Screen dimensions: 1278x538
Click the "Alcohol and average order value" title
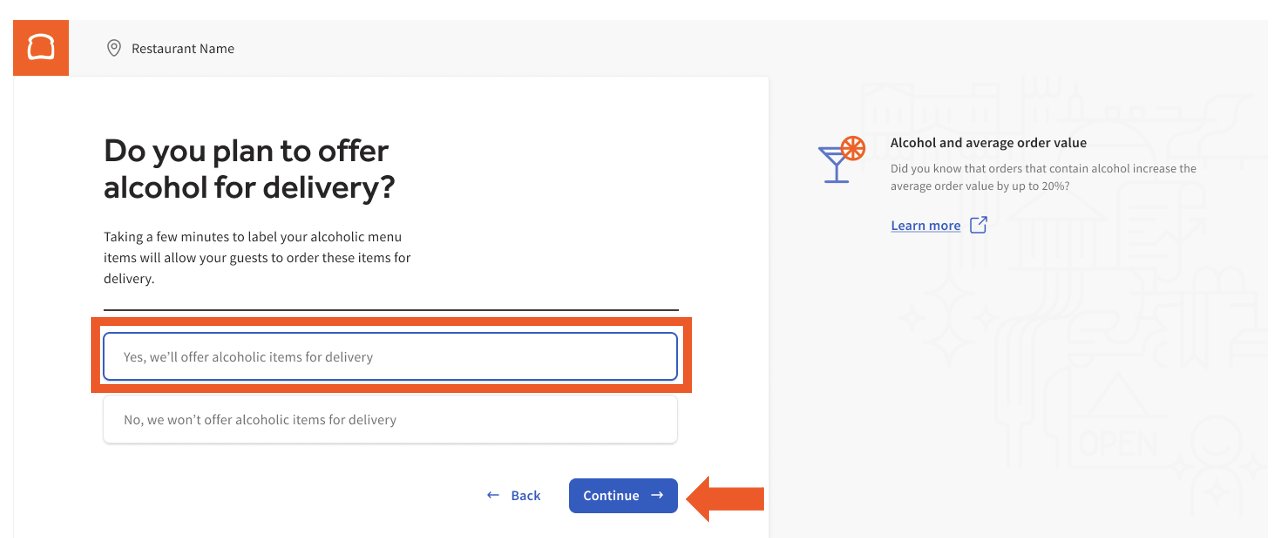(988, 143)
